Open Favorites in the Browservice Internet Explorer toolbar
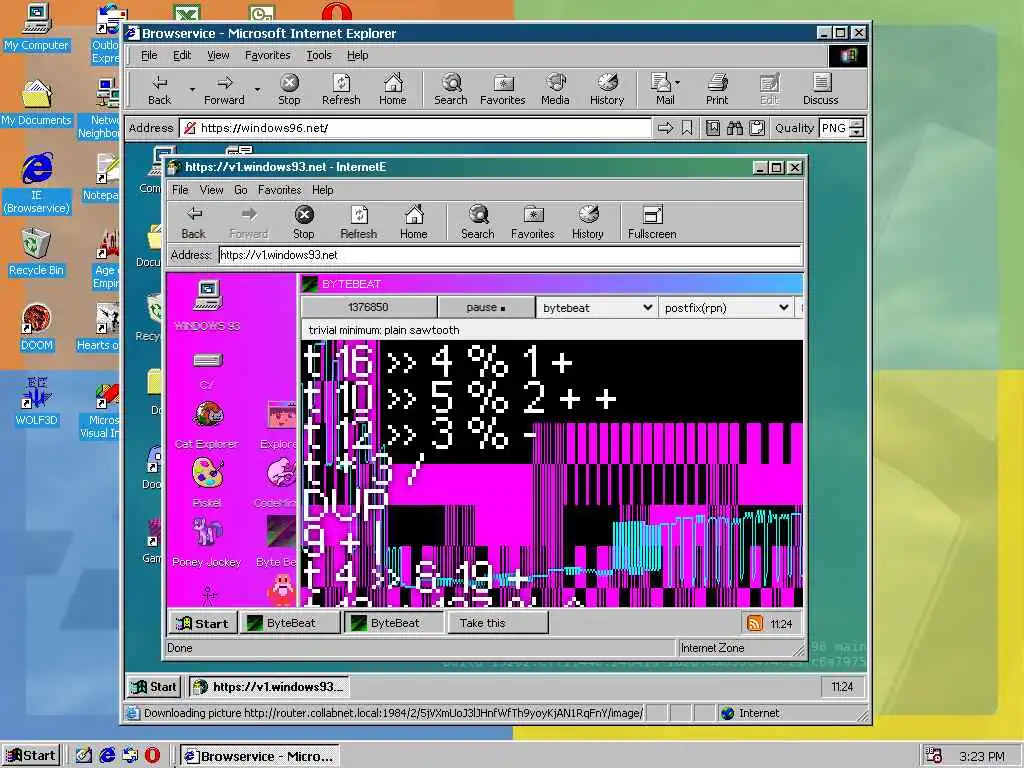The height and width of the screenshot is (768, 1024). 503,89
